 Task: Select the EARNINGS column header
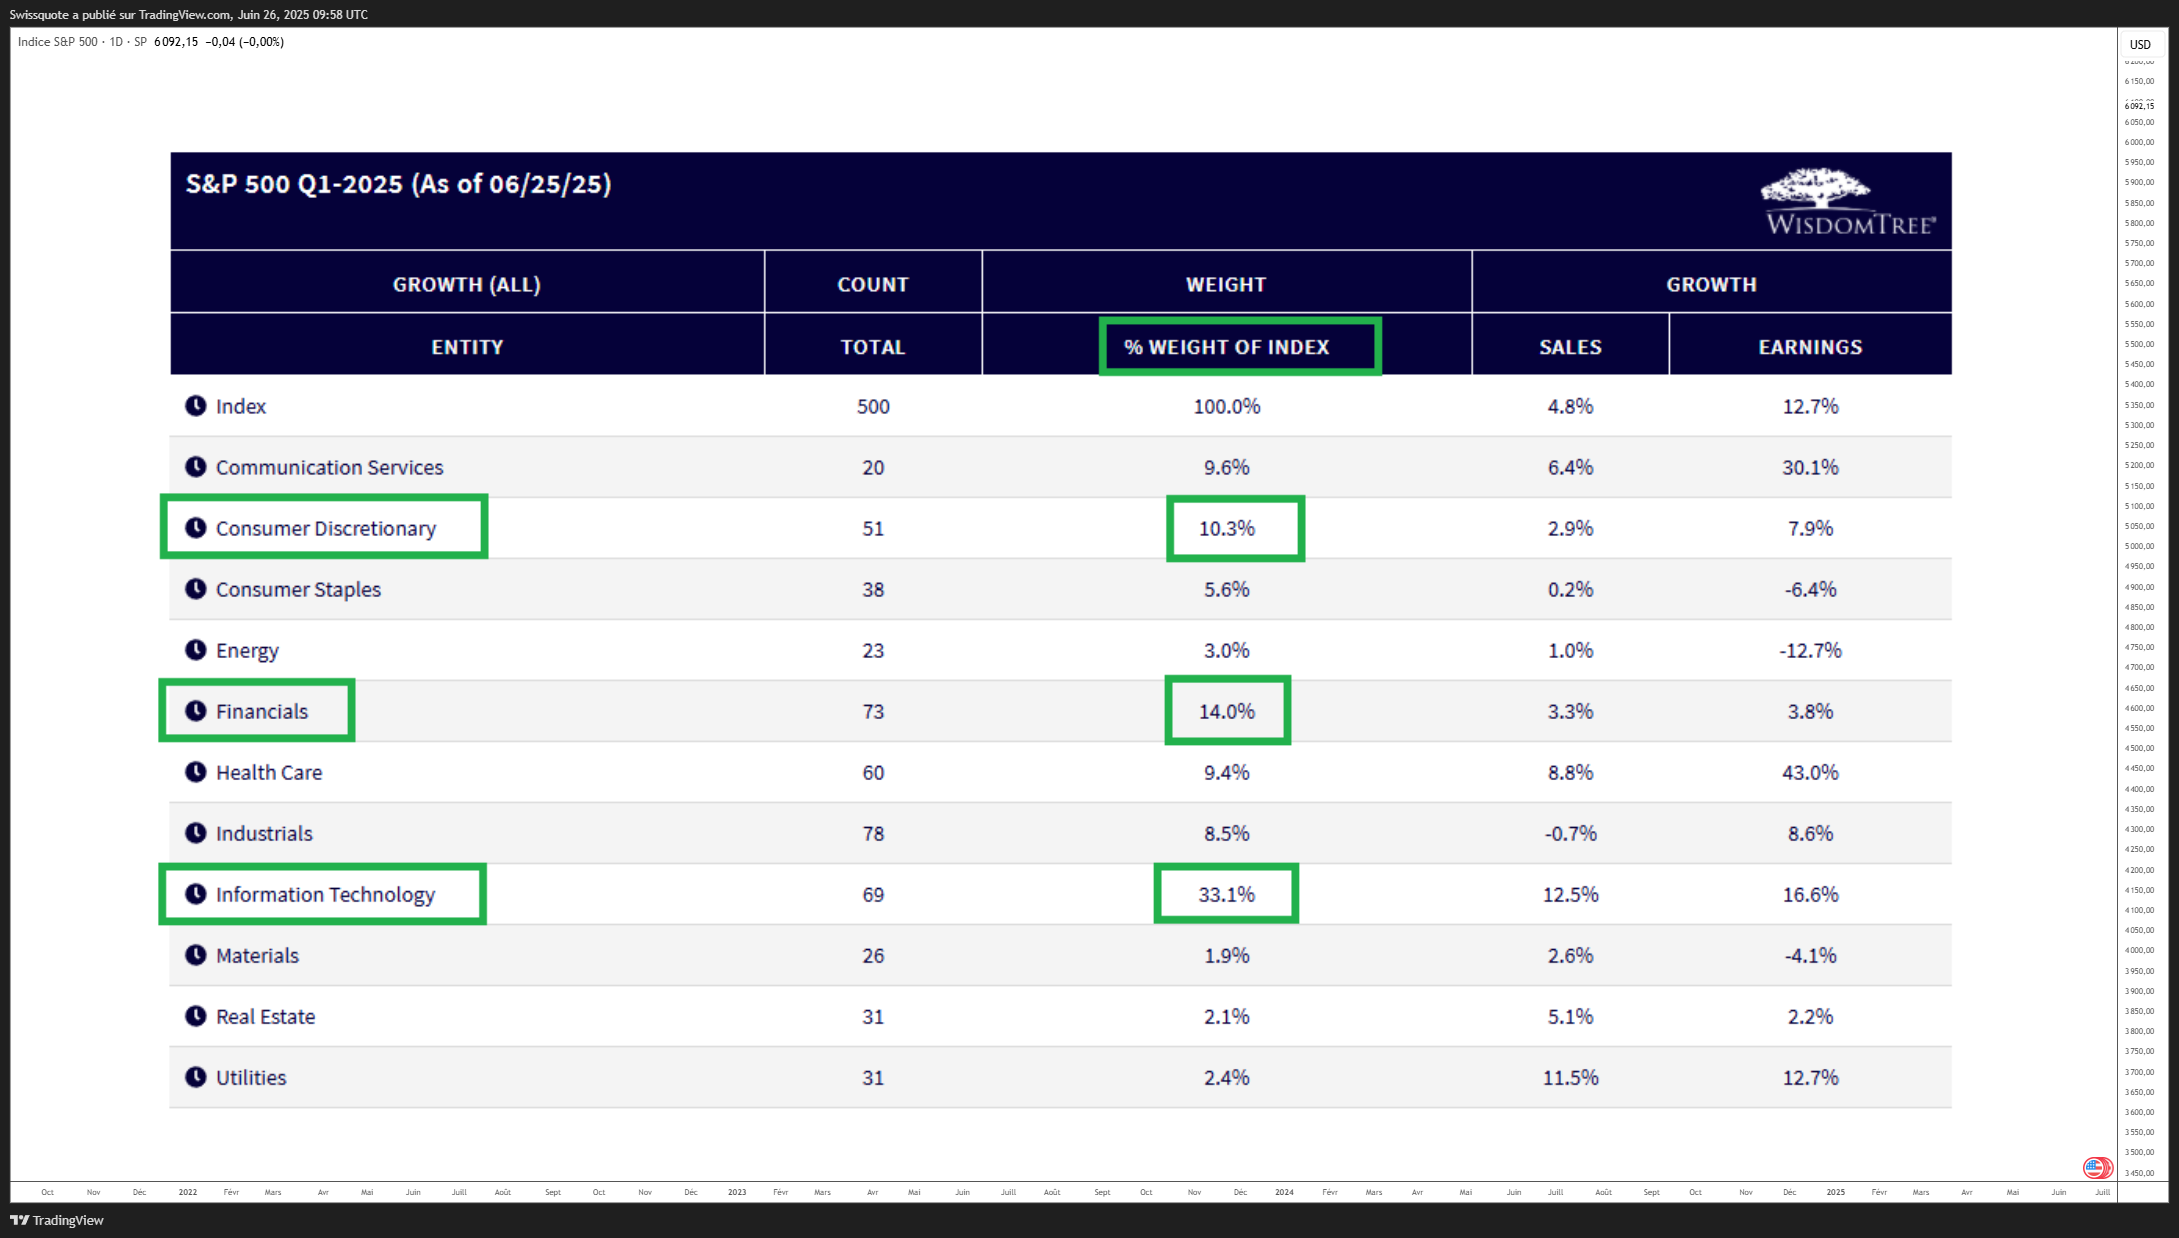(x=1810, y=347)
